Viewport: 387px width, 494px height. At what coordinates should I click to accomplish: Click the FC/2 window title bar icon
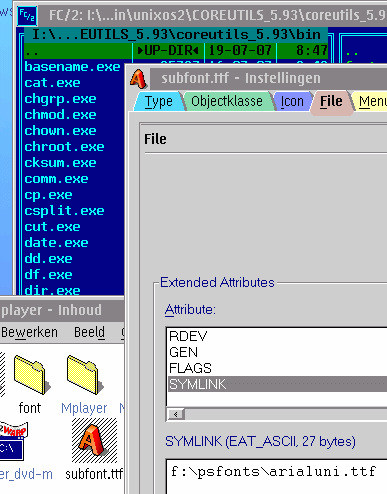(27, 15)
